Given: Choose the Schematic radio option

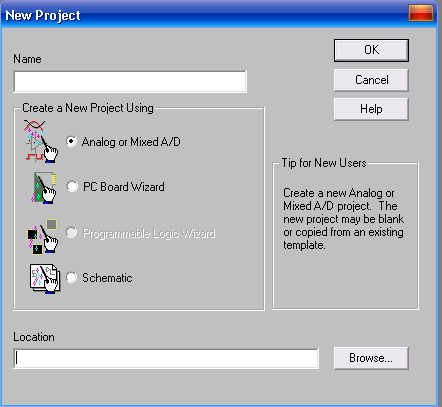Looking at the screenshot, I should tap(71, 278).
